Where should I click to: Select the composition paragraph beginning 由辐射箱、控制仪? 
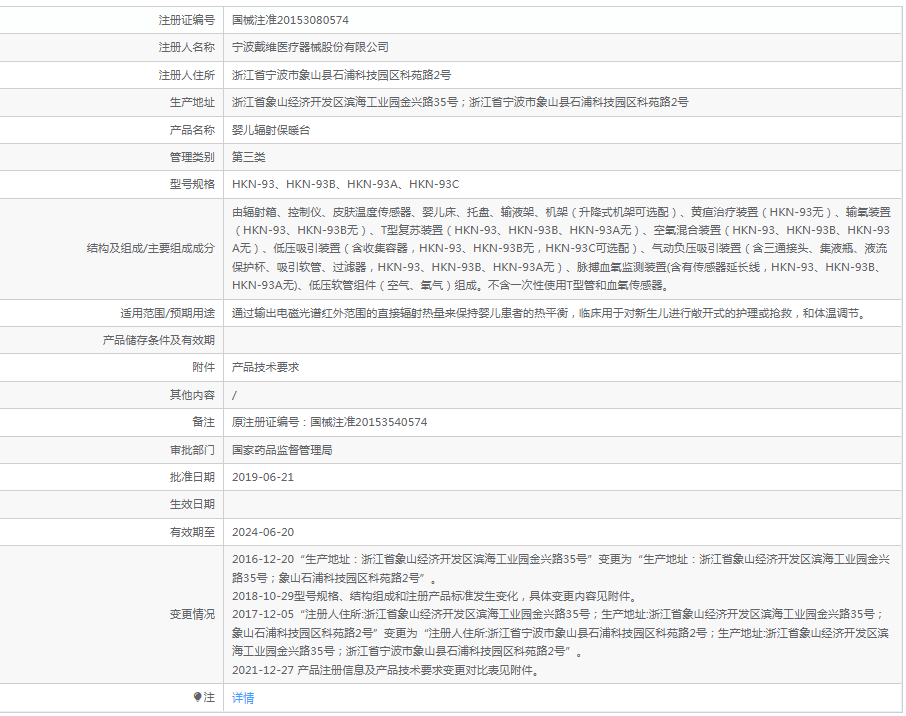tap(561, 248)
